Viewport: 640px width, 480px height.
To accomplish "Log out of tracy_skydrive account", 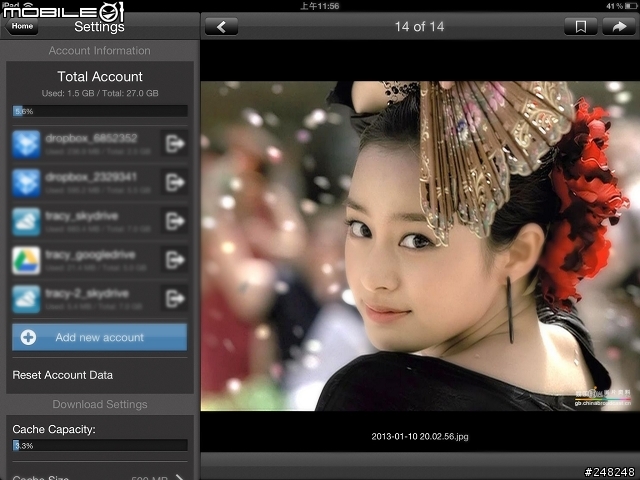I will click(x=175, y=221).
